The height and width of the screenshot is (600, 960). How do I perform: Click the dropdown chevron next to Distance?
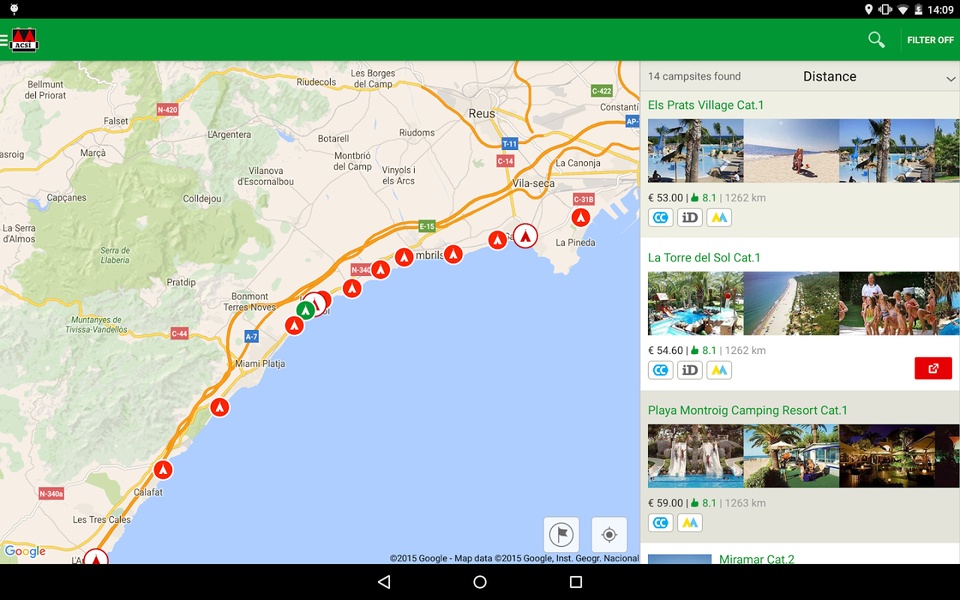tap(950, 78)
